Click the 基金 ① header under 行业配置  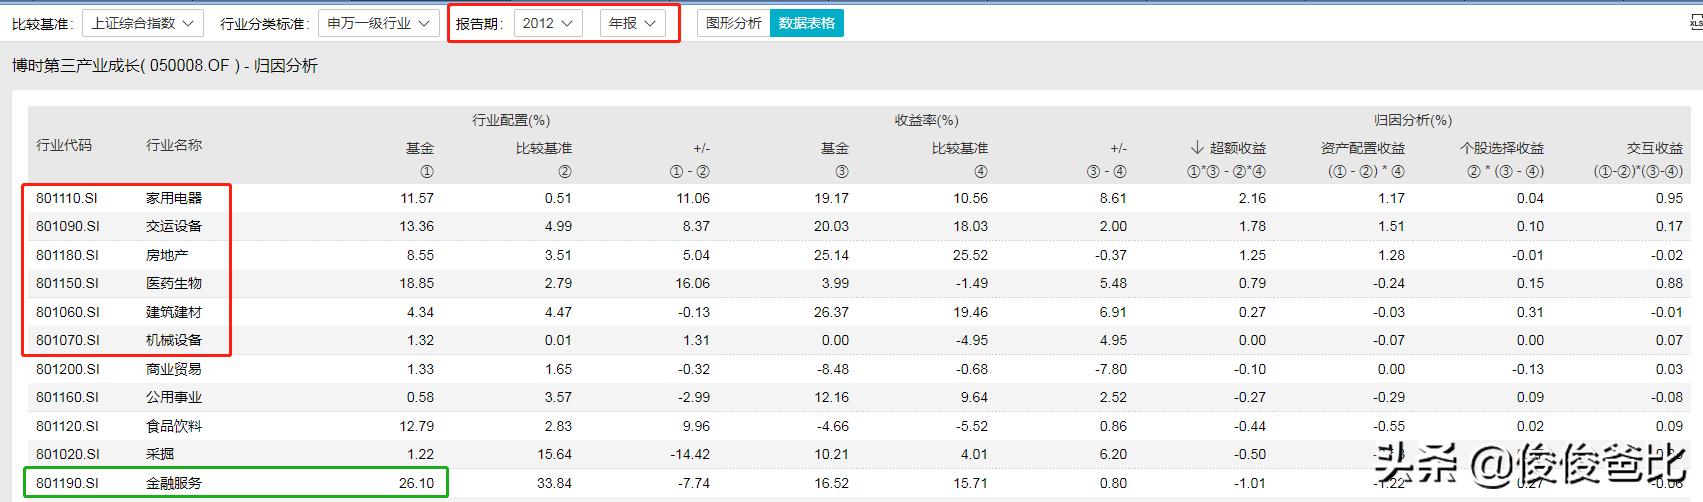420,159
